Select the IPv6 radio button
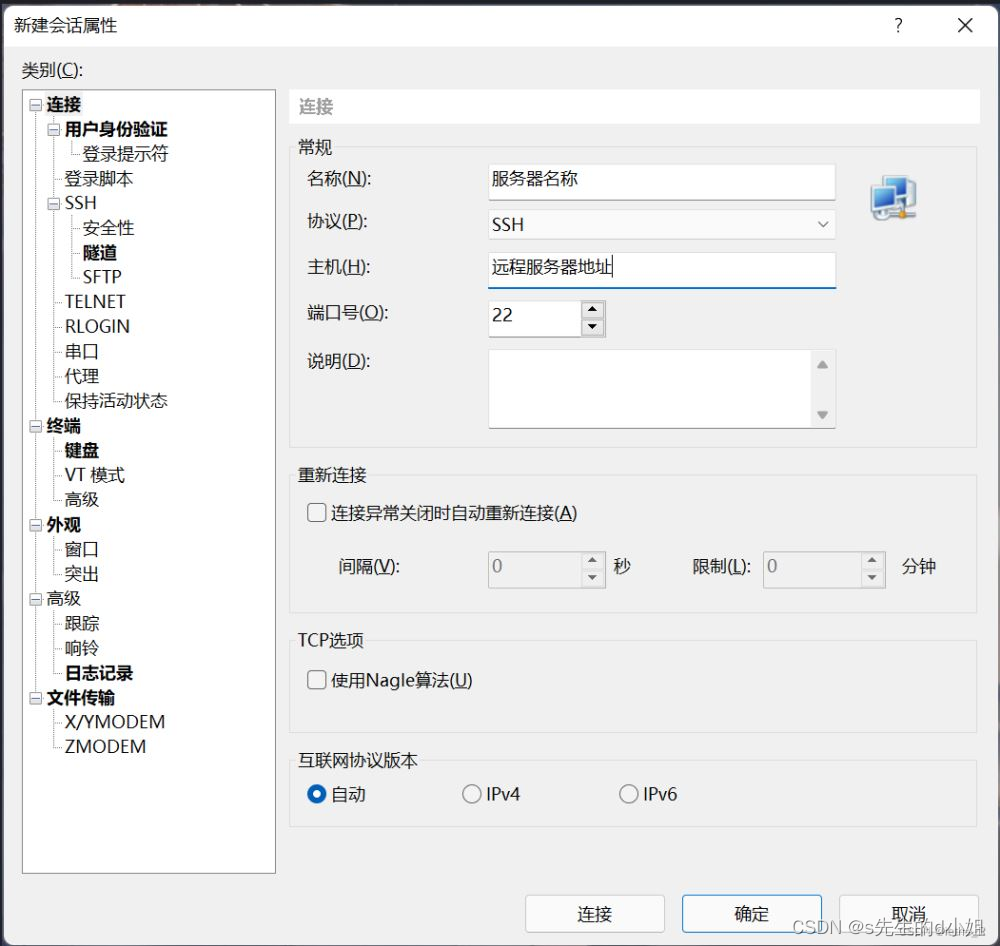Image resolution: width=1000 pixels, height=946 pixels. tap(628, 794)
